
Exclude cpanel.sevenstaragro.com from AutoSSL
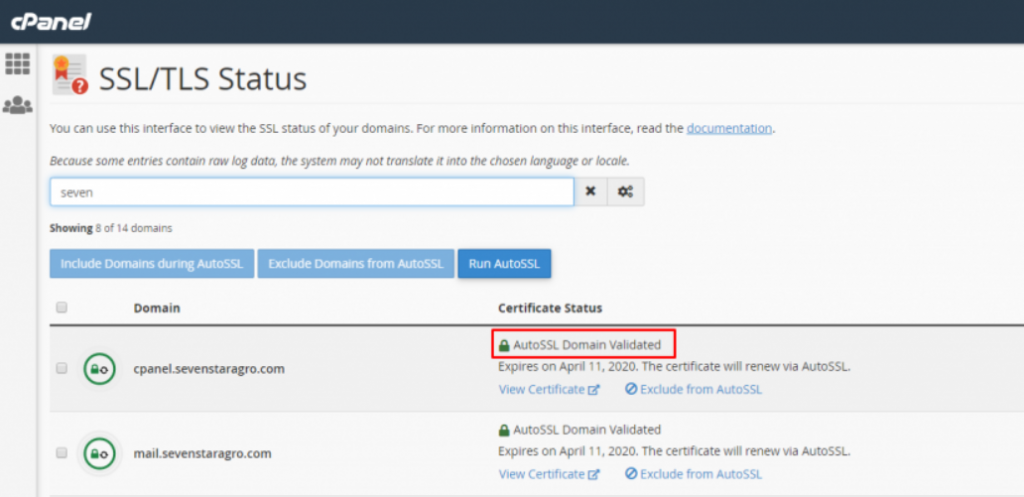[694, 389]
